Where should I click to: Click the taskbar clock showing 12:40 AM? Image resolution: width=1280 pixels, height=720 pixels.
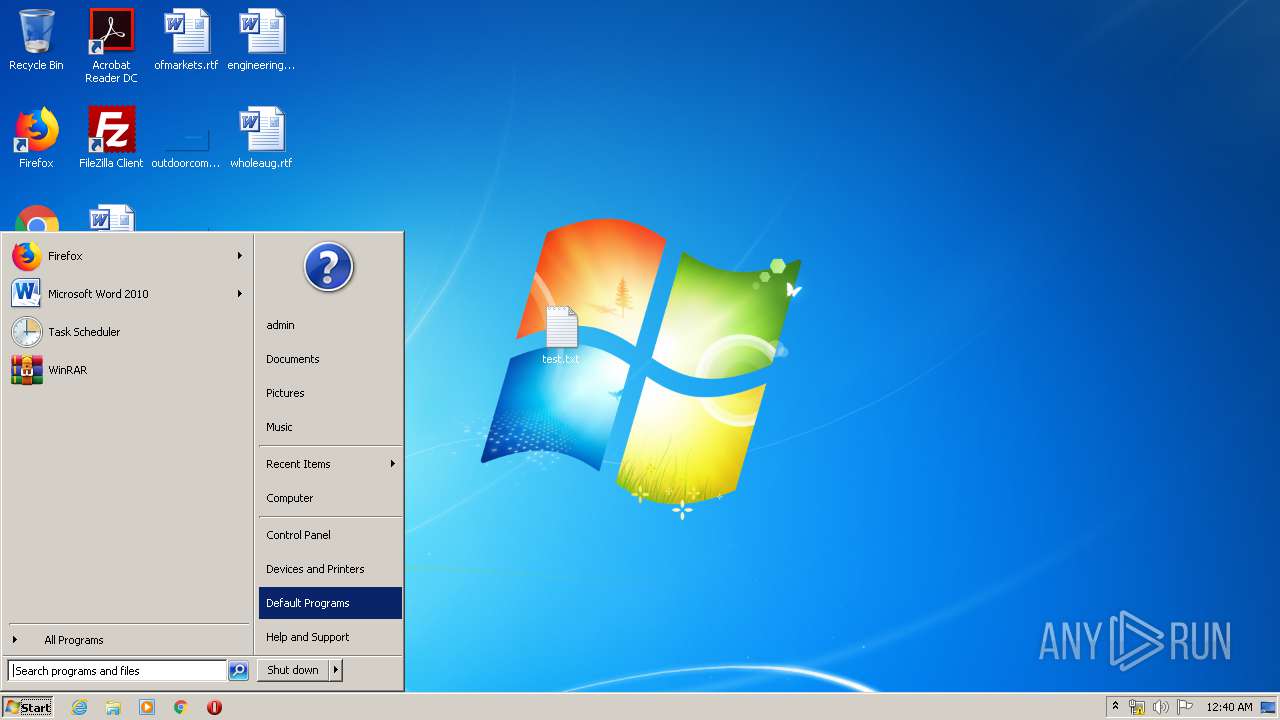tap(1229, 707)
